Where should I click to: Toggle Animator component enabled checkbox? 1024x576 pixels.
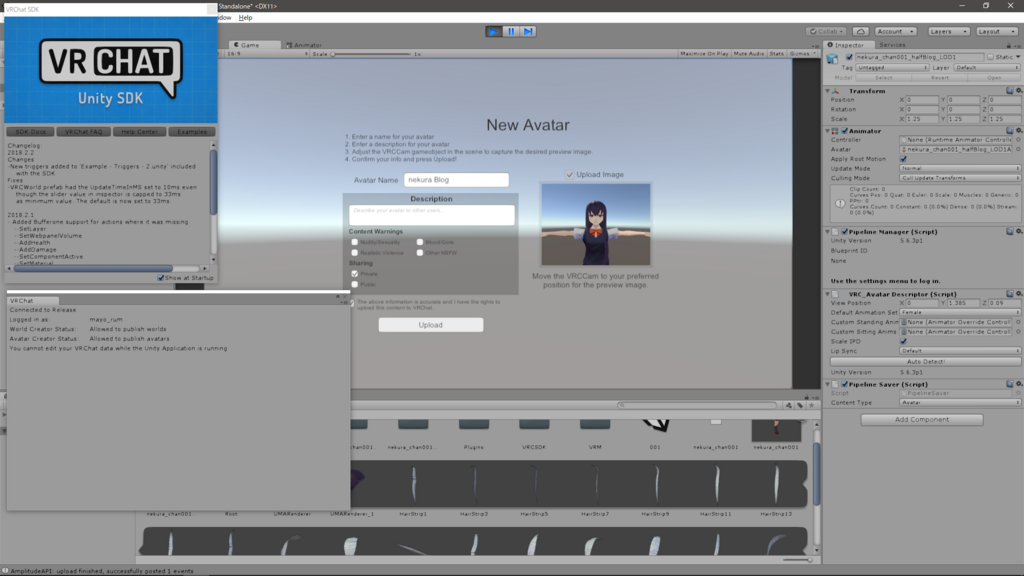[844, 131]
